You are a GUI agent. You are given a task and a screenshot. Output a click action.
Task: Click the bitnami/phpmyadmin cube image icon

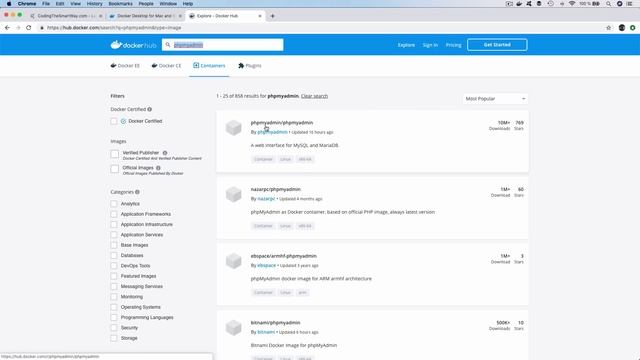pos(233,327)
